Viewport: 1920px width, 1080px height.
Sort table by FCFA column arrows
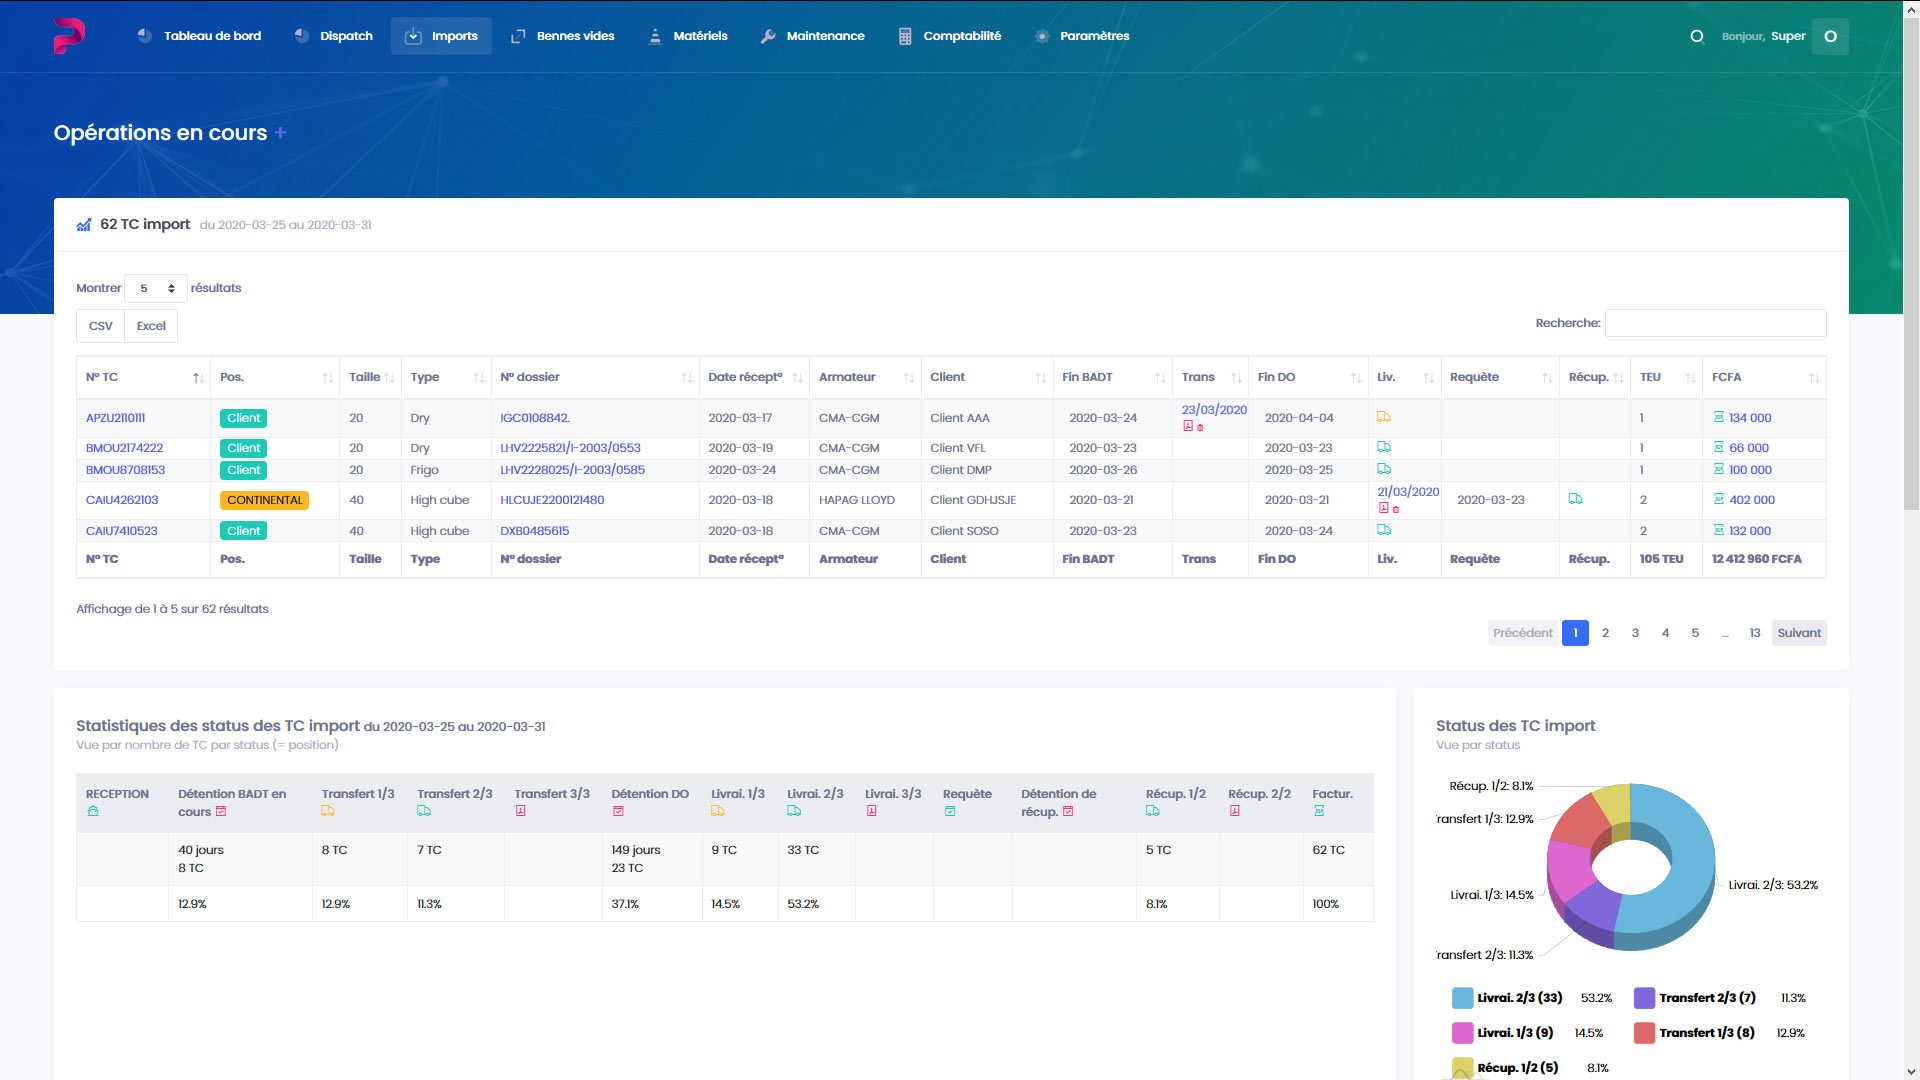tap(1813, 378)
